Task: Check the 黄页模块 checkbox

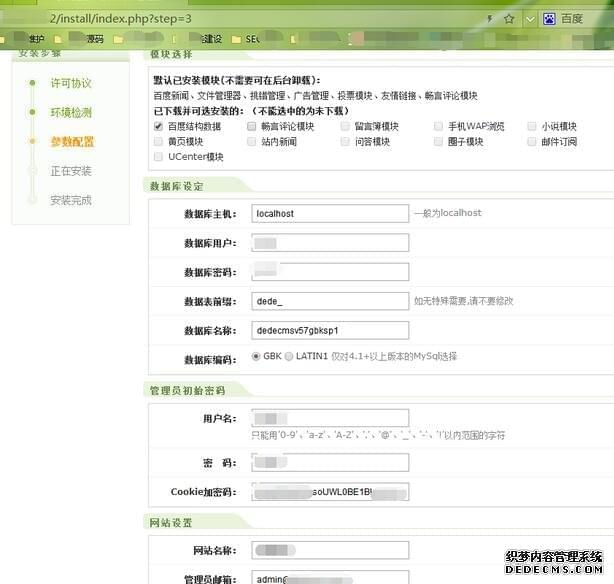Action: click(x=158, y=141)
